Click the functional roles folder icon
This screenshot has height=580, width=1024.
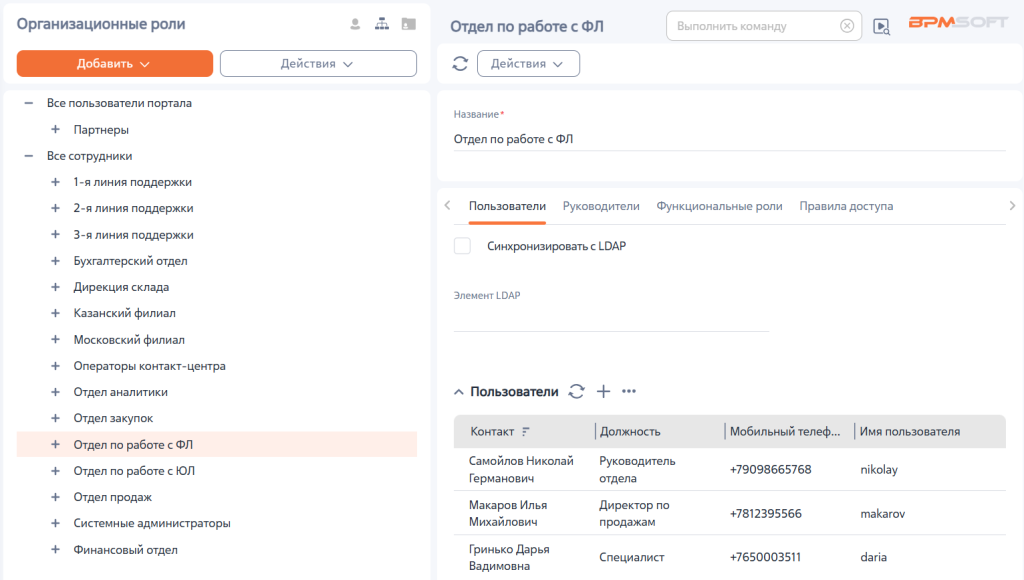tap(409, 24)
